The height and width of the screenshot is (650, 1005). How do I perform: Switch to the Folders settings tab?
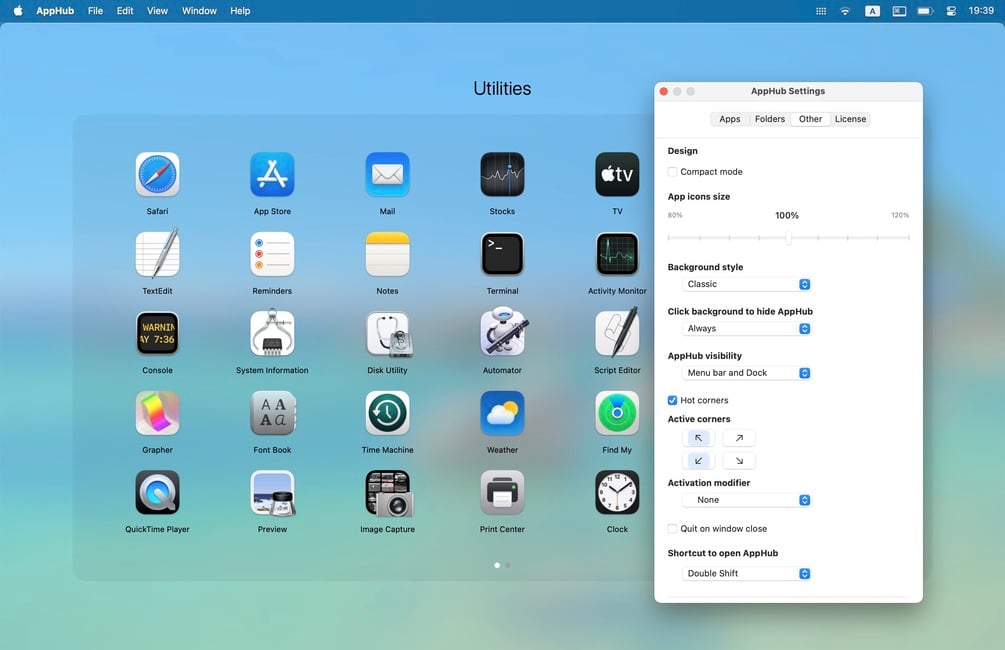pyautogui.click(x=770, y=119)
